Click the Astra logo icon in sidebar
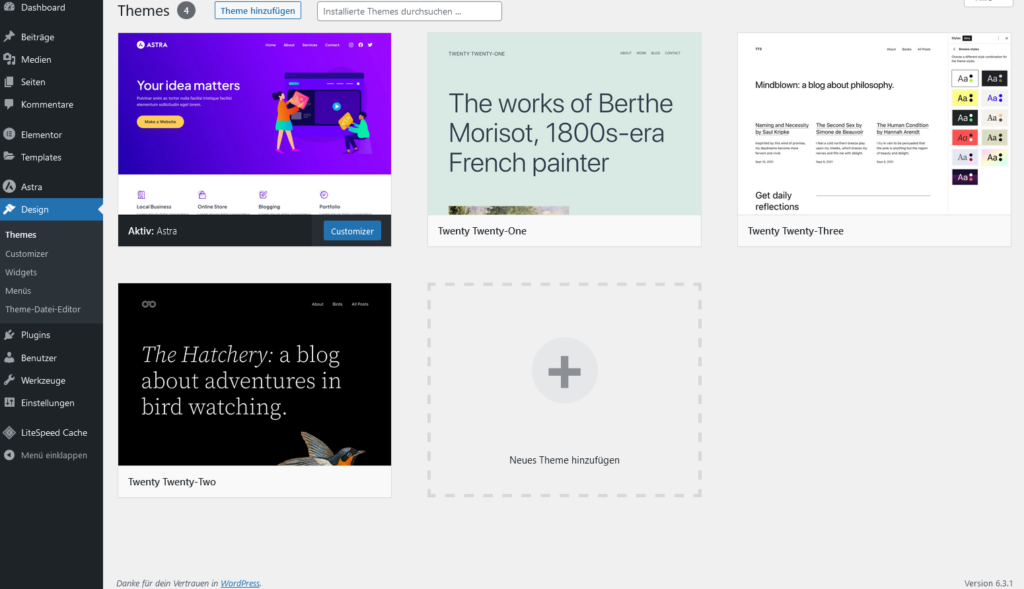The width and height of the screenshot is (1024, 589). pos(10,187)
